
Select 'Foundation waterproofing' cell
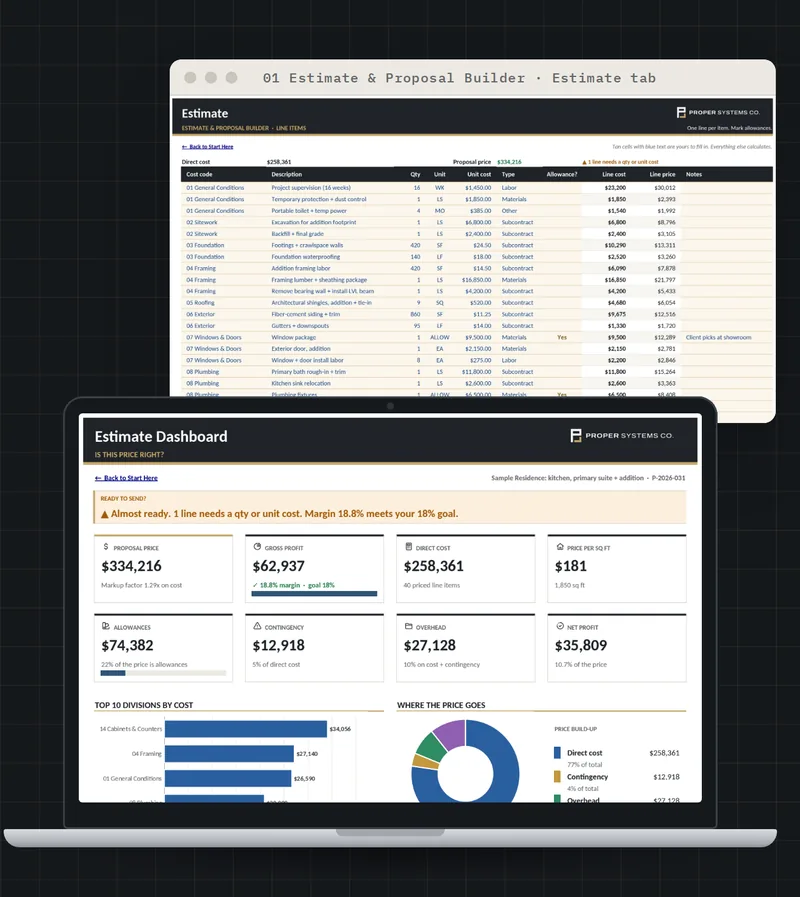click(306, 257)
